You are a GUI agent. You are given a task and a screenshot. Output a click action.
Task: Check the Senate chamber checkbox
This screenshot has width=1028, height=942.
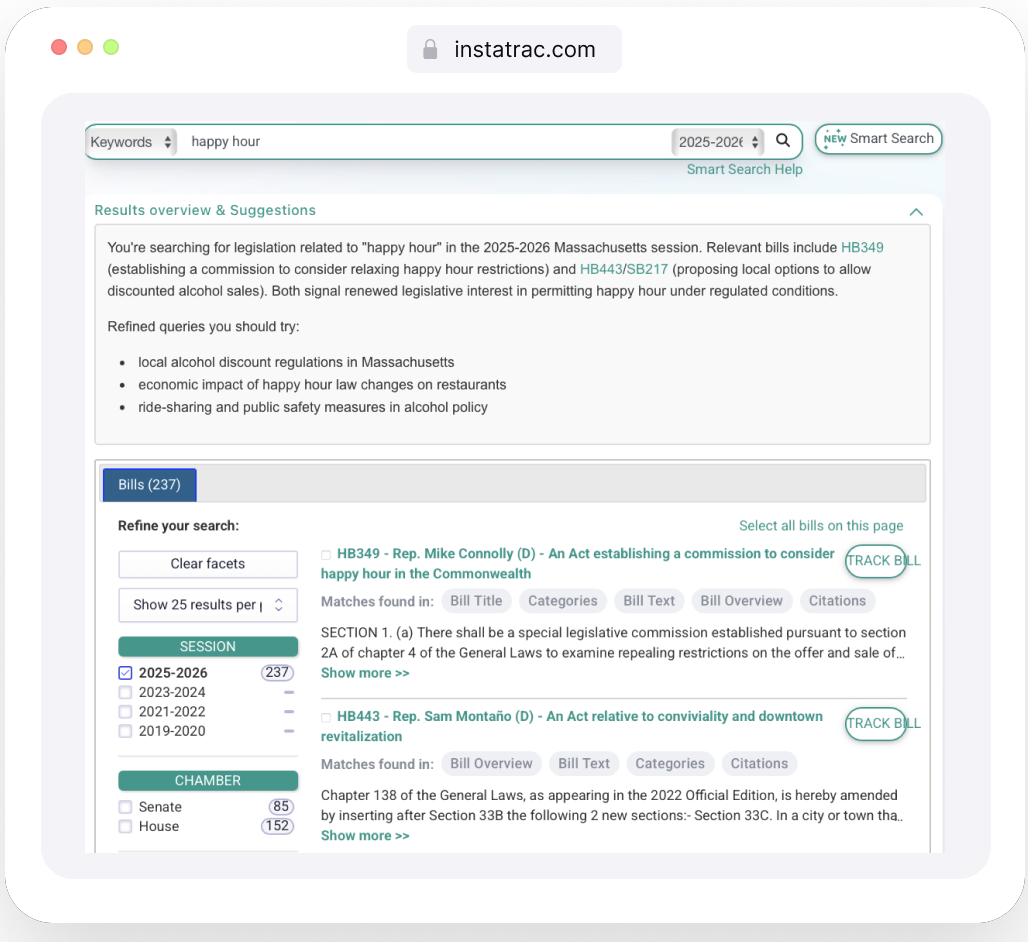click(x=125, y=806)
